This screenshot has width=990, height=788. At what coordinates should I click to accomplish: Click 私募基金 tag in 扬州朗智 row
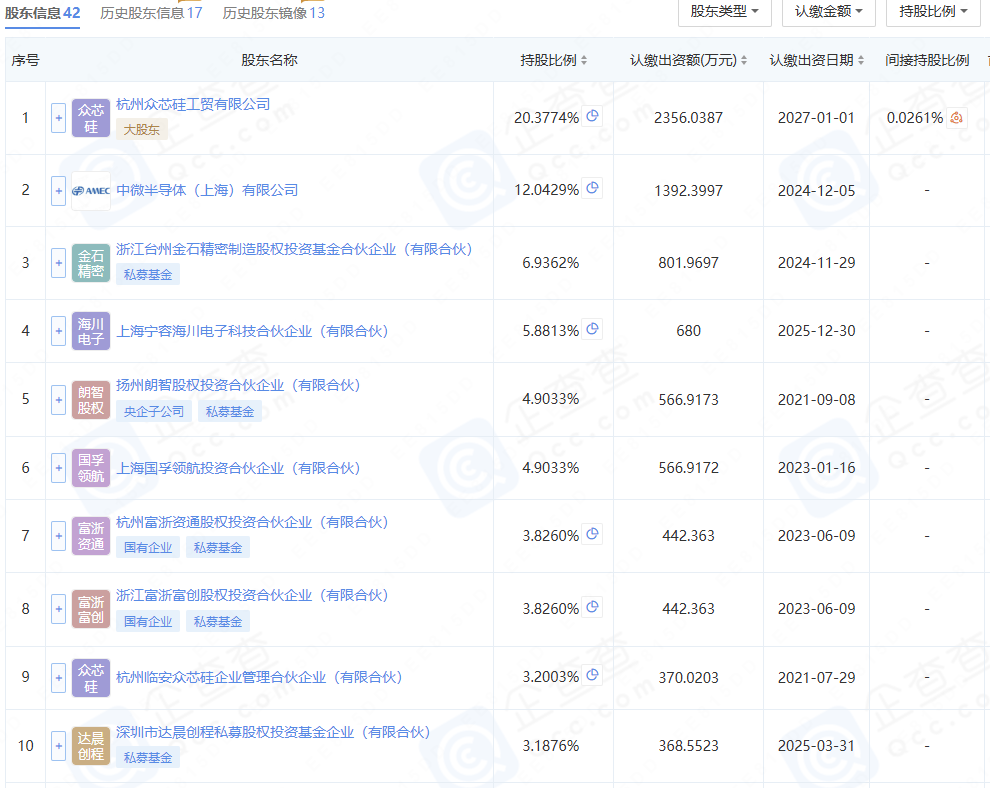coord(230,412)
